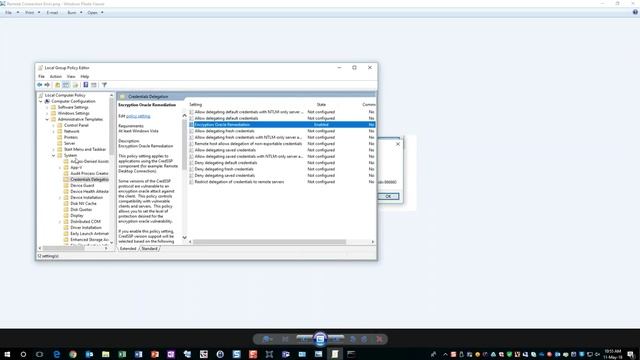Viewport: 640px width, 360px height.
Task: Delete the photo with the red X control
Action: tap(380, 339)
